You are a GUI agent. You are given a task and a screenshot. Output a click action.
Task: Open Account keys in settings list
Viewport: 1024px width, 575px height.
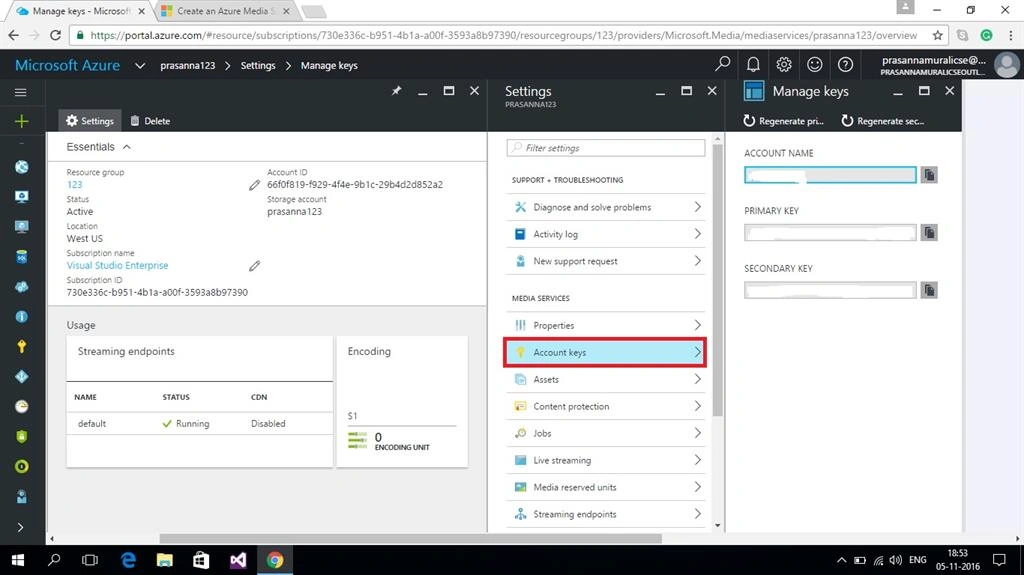pos(605,352)
